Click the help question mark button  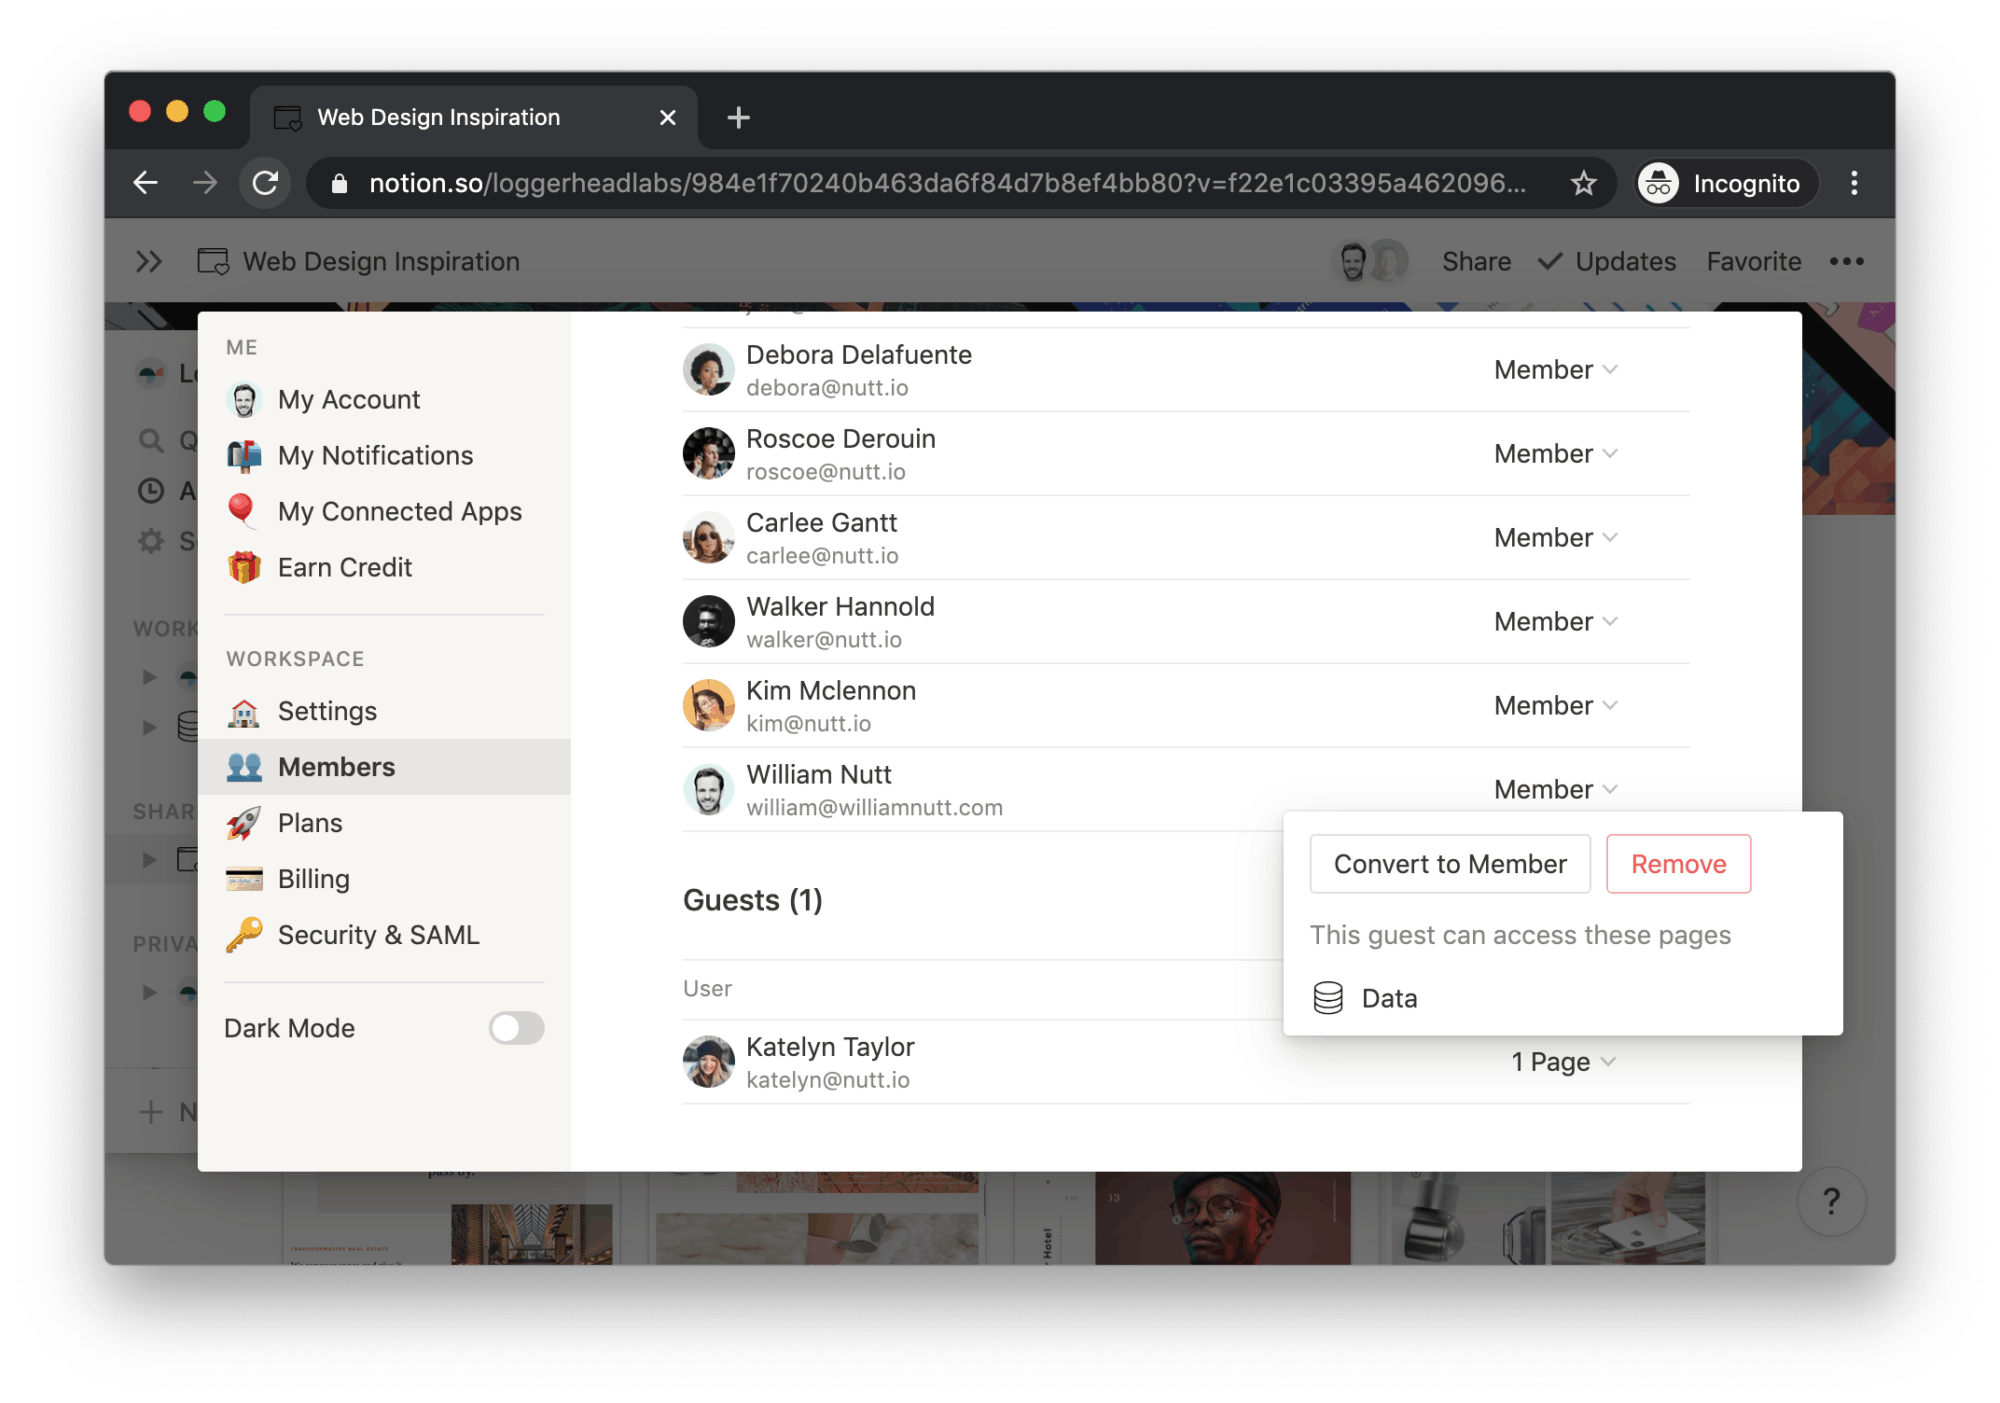click(1831, 1200)
